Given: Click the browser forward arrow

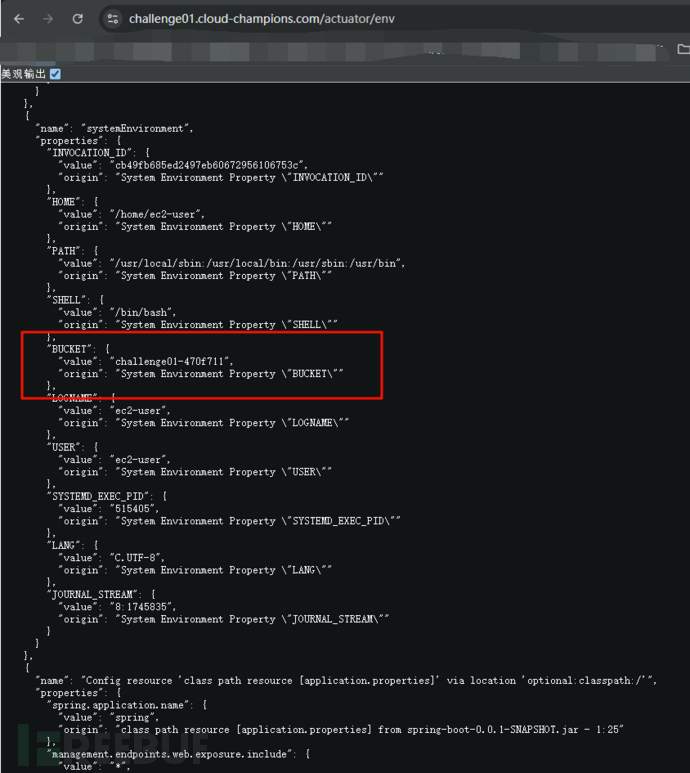Looking at the screenshot, I should click(x=48, y=19).
